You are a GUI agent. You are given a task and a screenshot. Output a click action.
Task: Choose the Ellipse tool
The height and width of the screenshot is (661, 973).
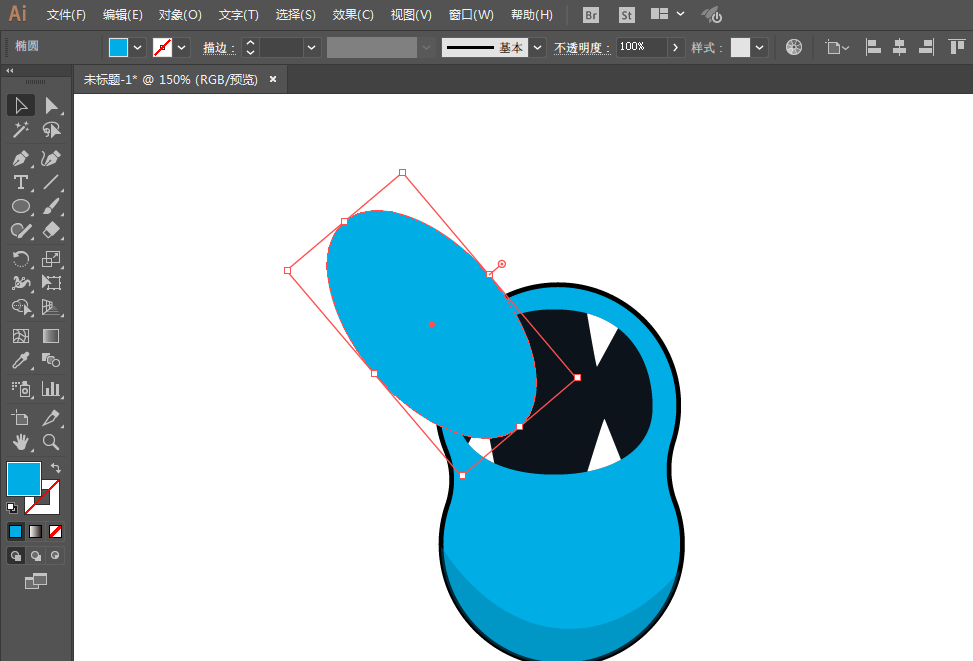coord(20,206)
